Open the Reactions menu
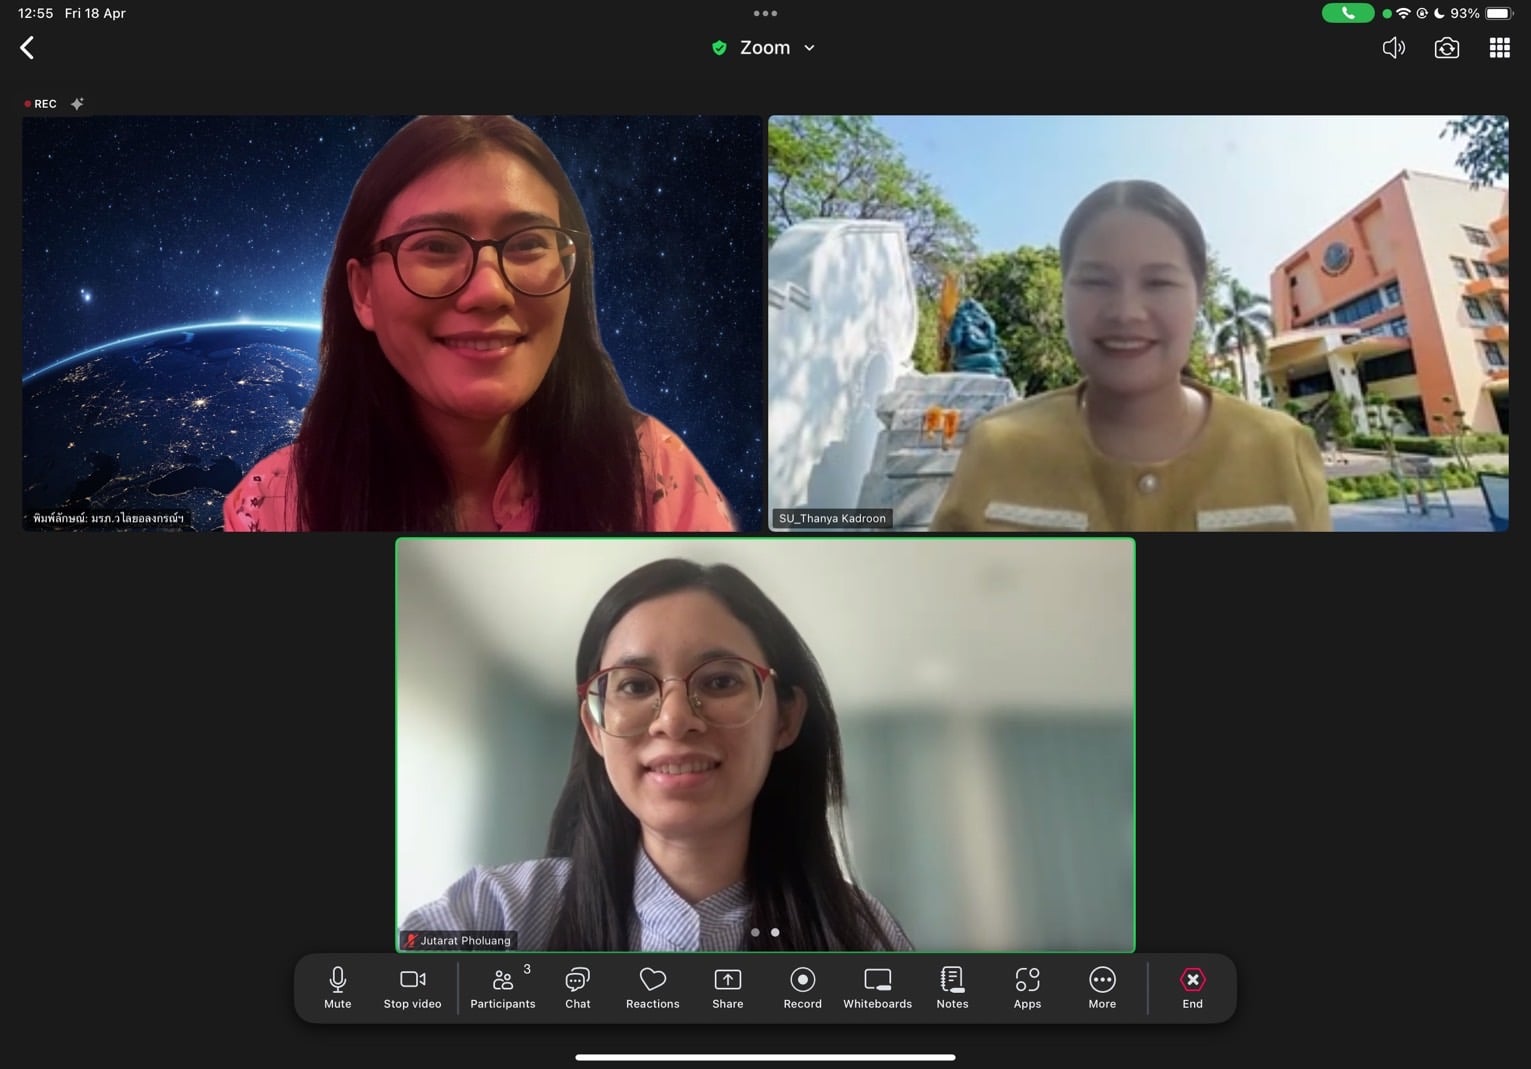 (x=652, y=987)
